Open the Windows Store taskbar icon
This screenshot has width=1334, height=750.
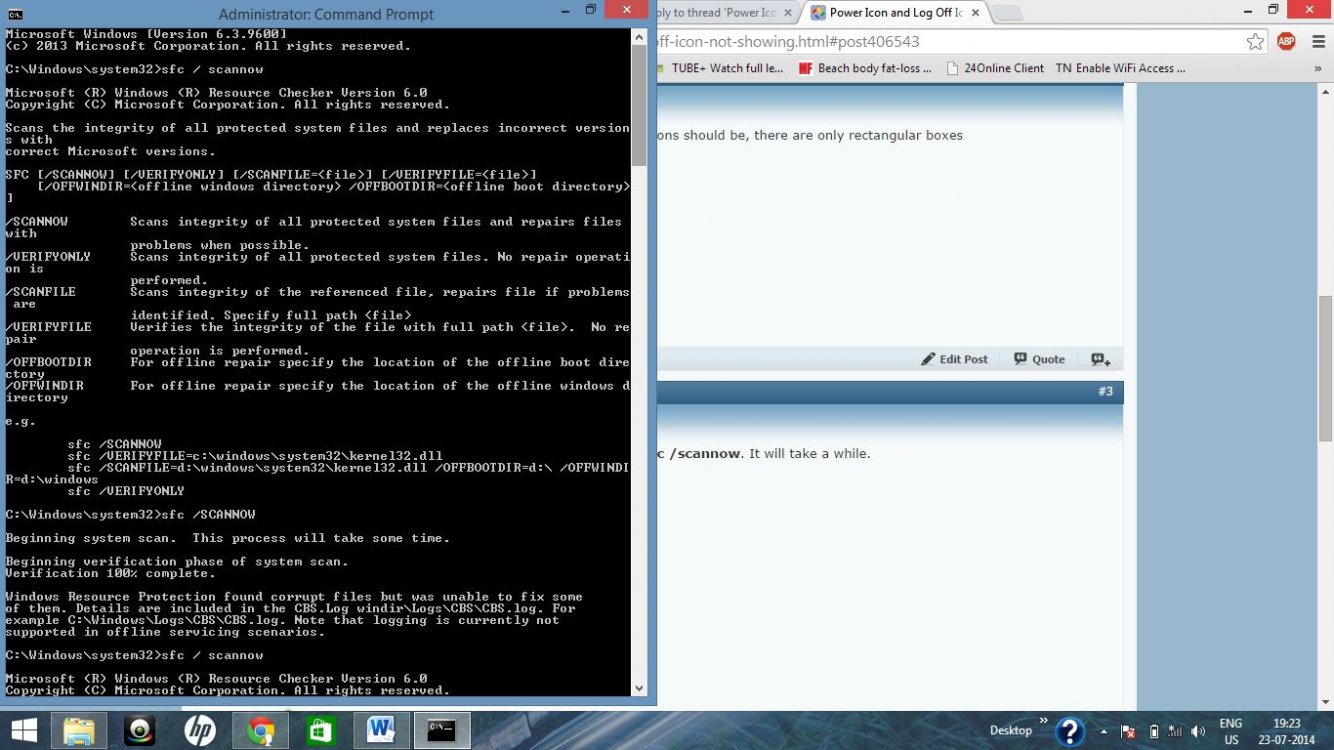click(321, 731)
